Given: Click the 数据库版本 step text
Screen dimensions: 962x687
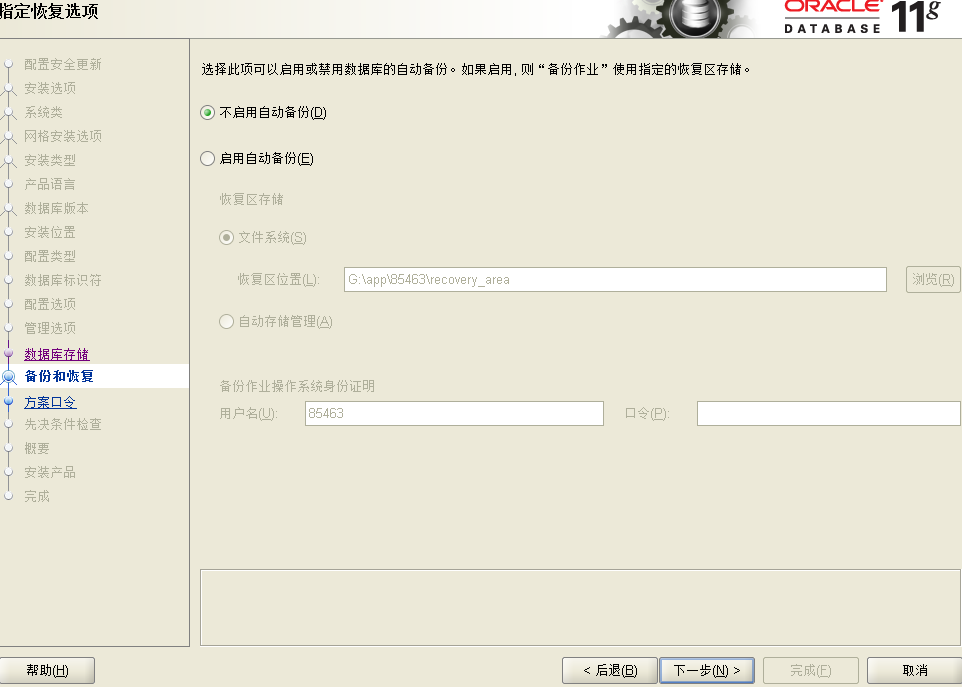Looking at the screenshot, I should point(56,209).
